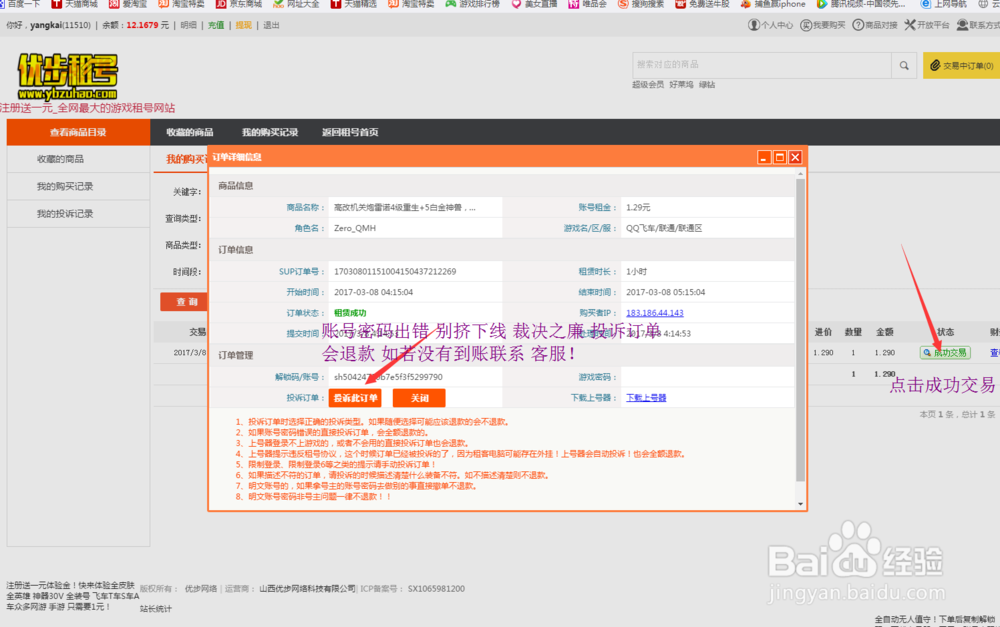Click the product search magnifier icon
The image size is (1000, 627).
904,64
